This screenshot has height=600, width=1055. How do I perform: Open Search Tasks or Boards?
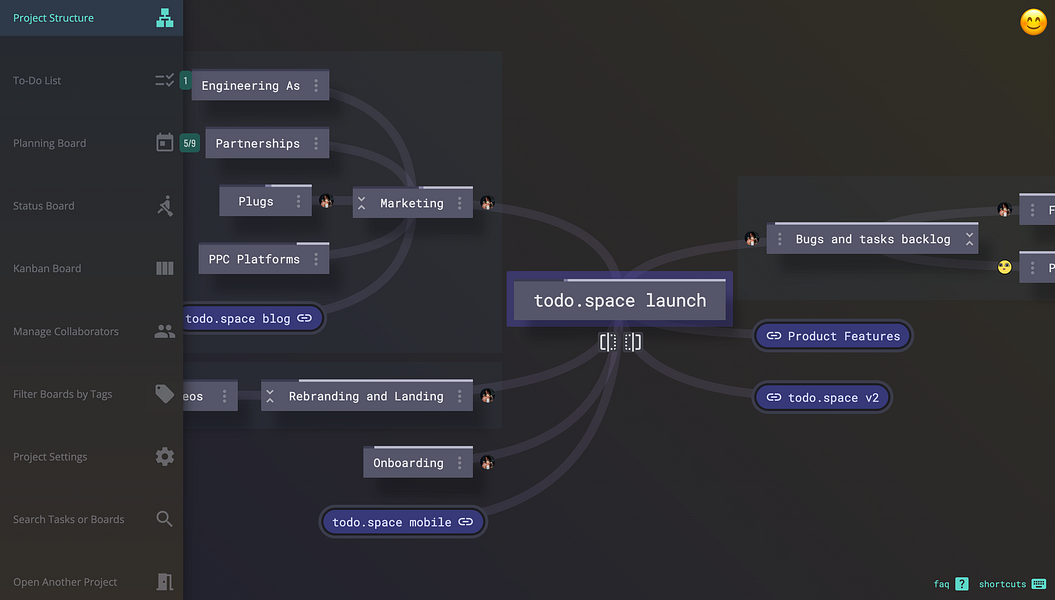tap(91, 519)
